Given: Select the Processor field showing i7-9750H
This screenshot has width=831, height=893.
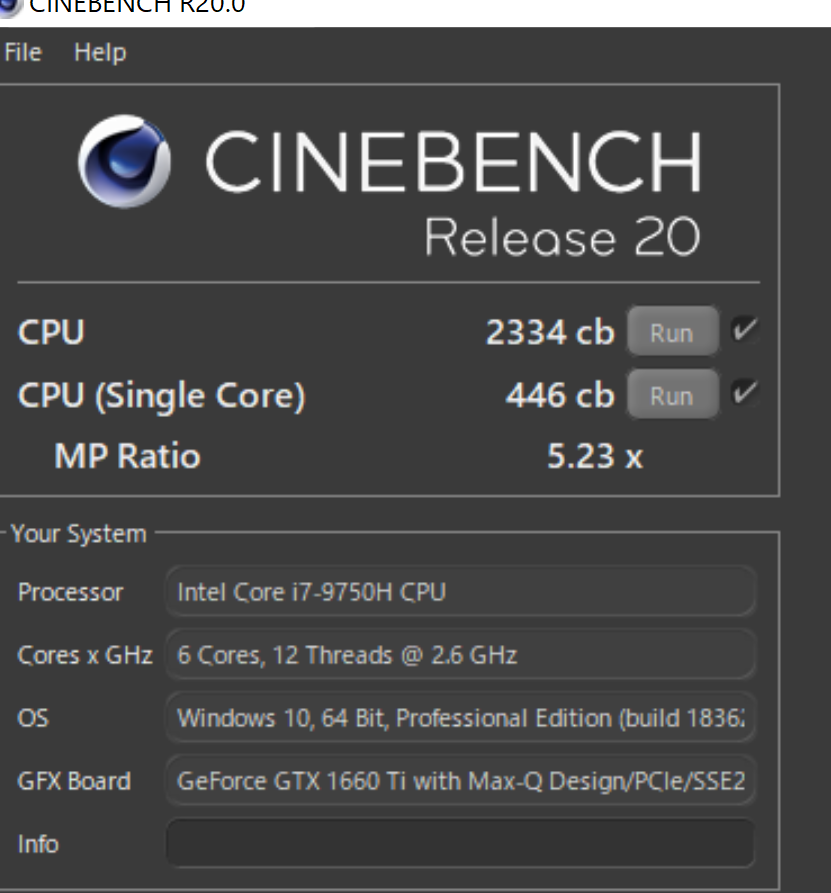Looking at the screenshot, I should click(460, 592).
